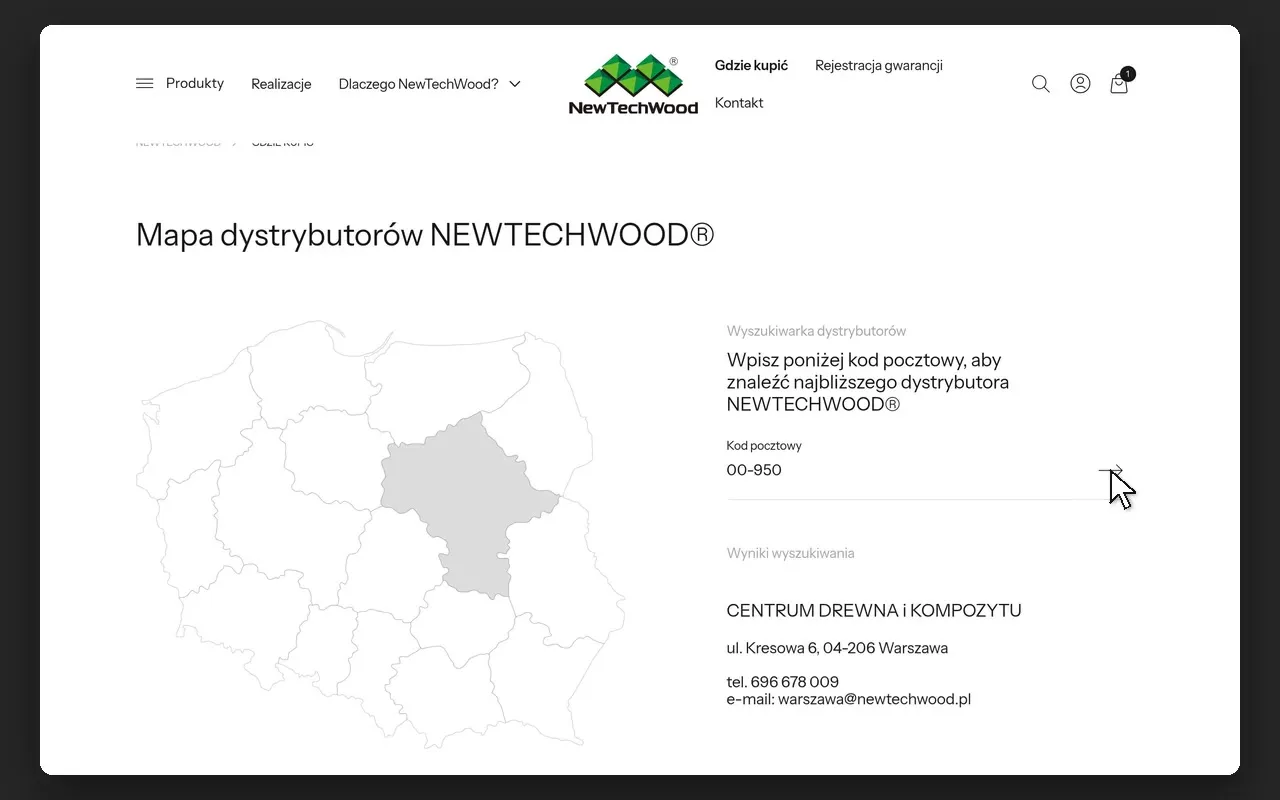The height and width of the screenshot is (800, 1280).
Task: Open the shopping cart icon
Action: point(1120,83)
